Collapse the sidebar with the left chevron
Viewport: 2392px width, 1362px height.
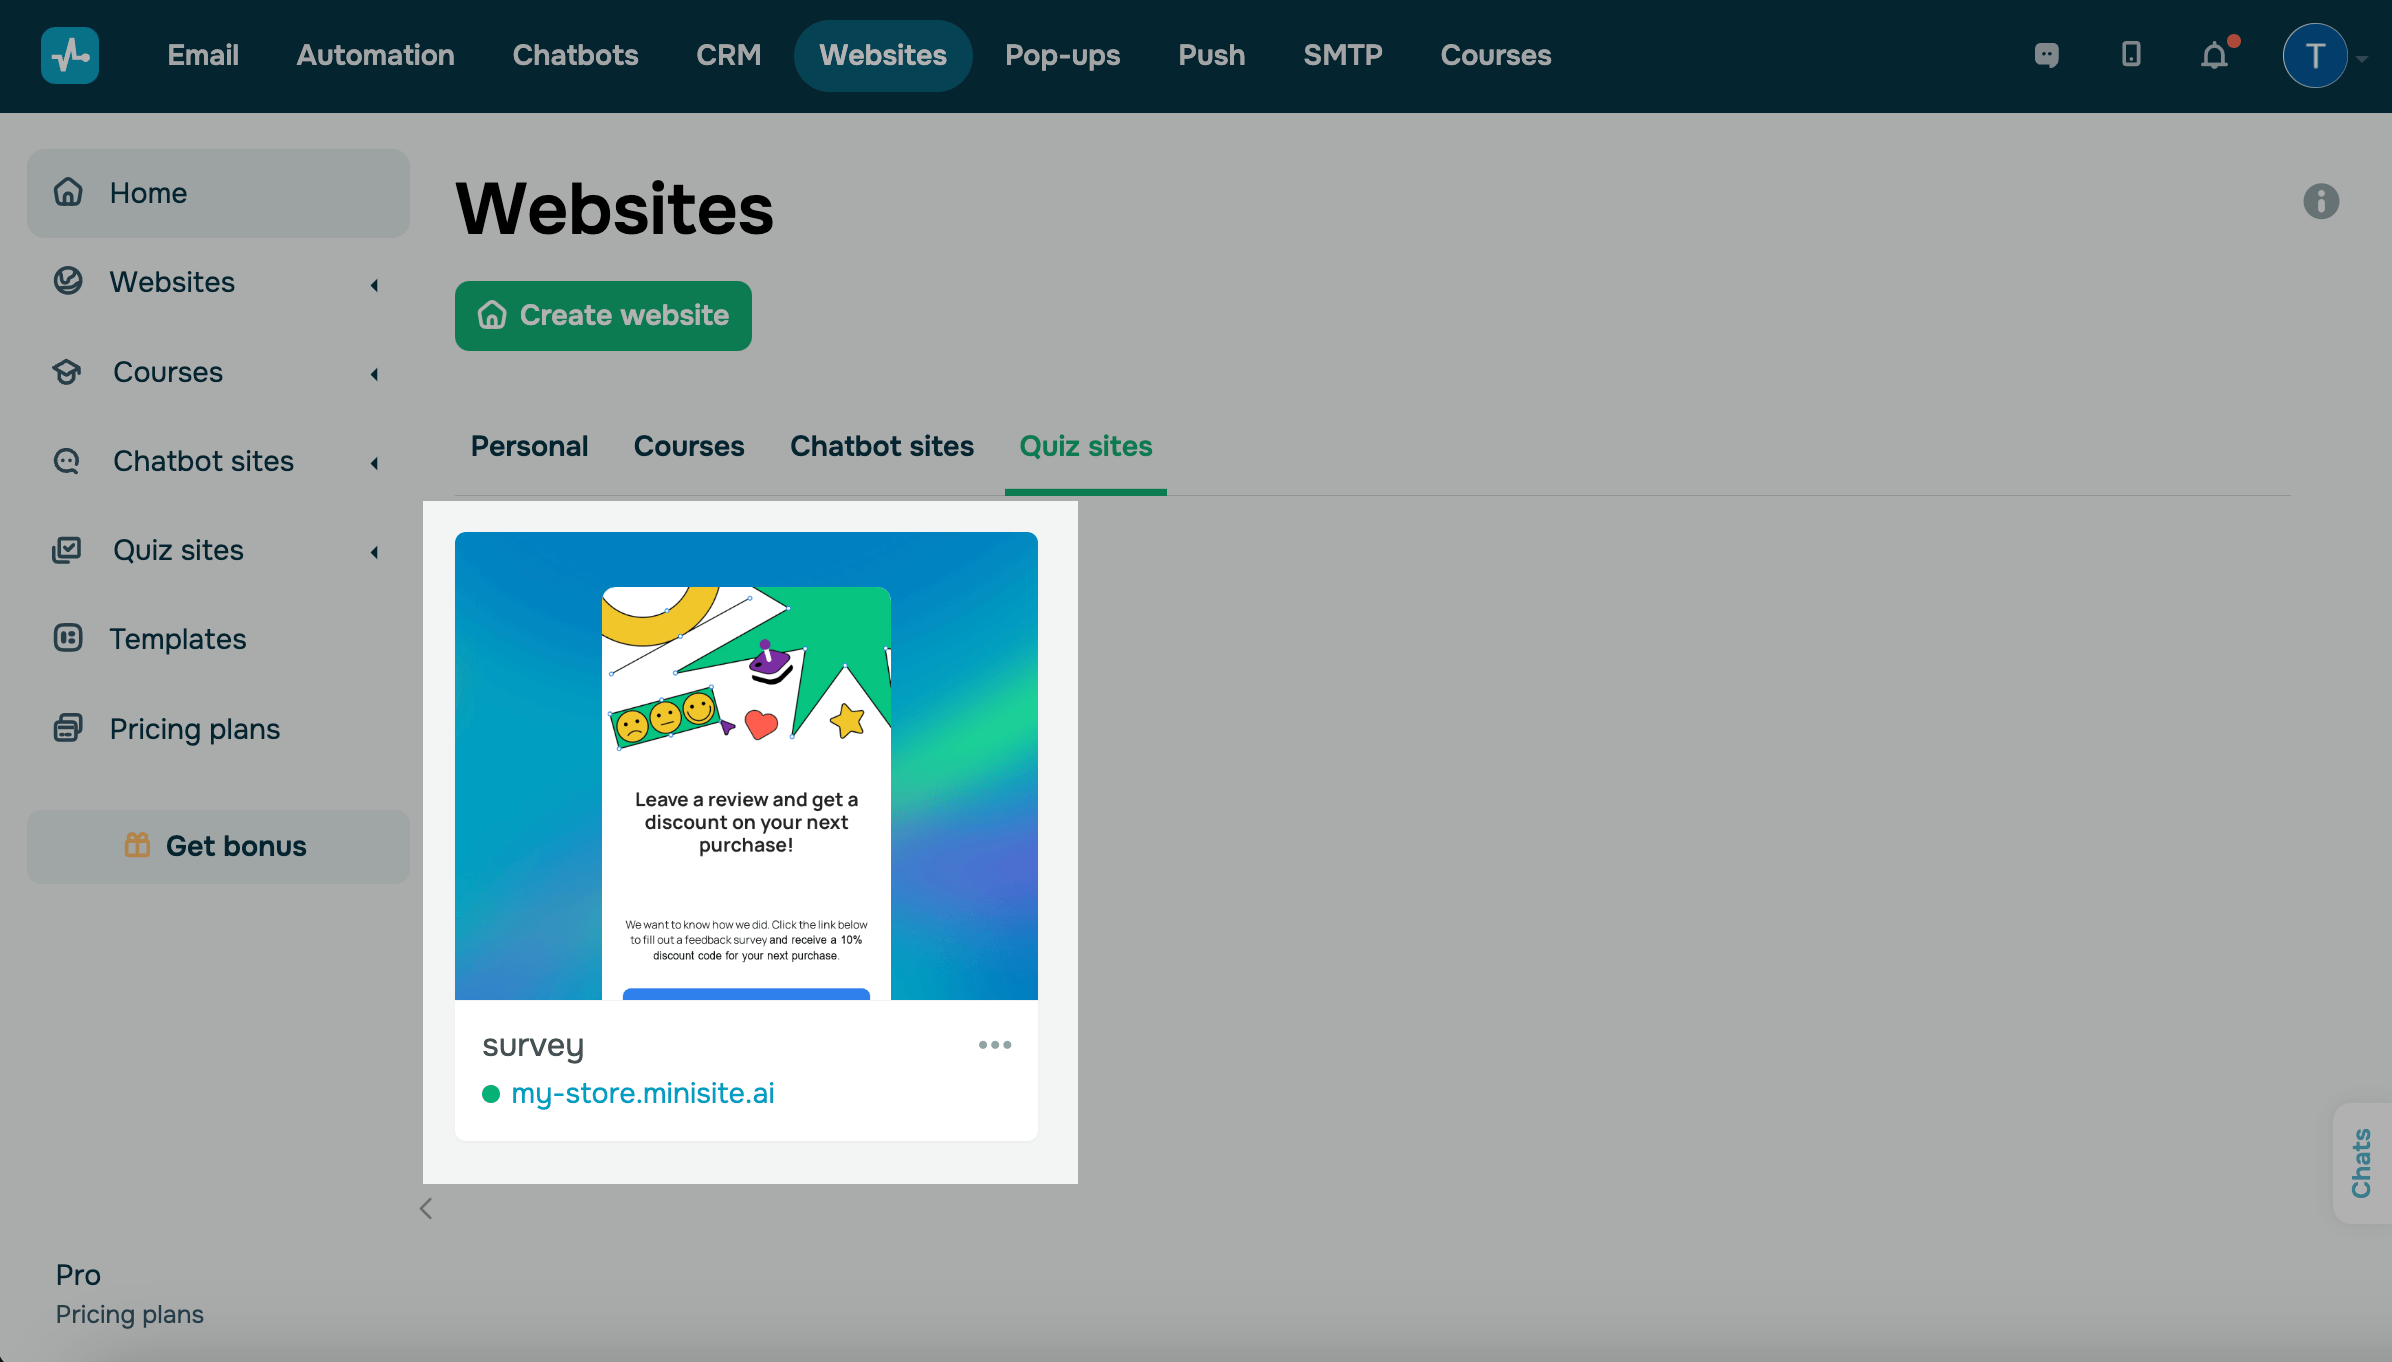(x=426, y=1209)
